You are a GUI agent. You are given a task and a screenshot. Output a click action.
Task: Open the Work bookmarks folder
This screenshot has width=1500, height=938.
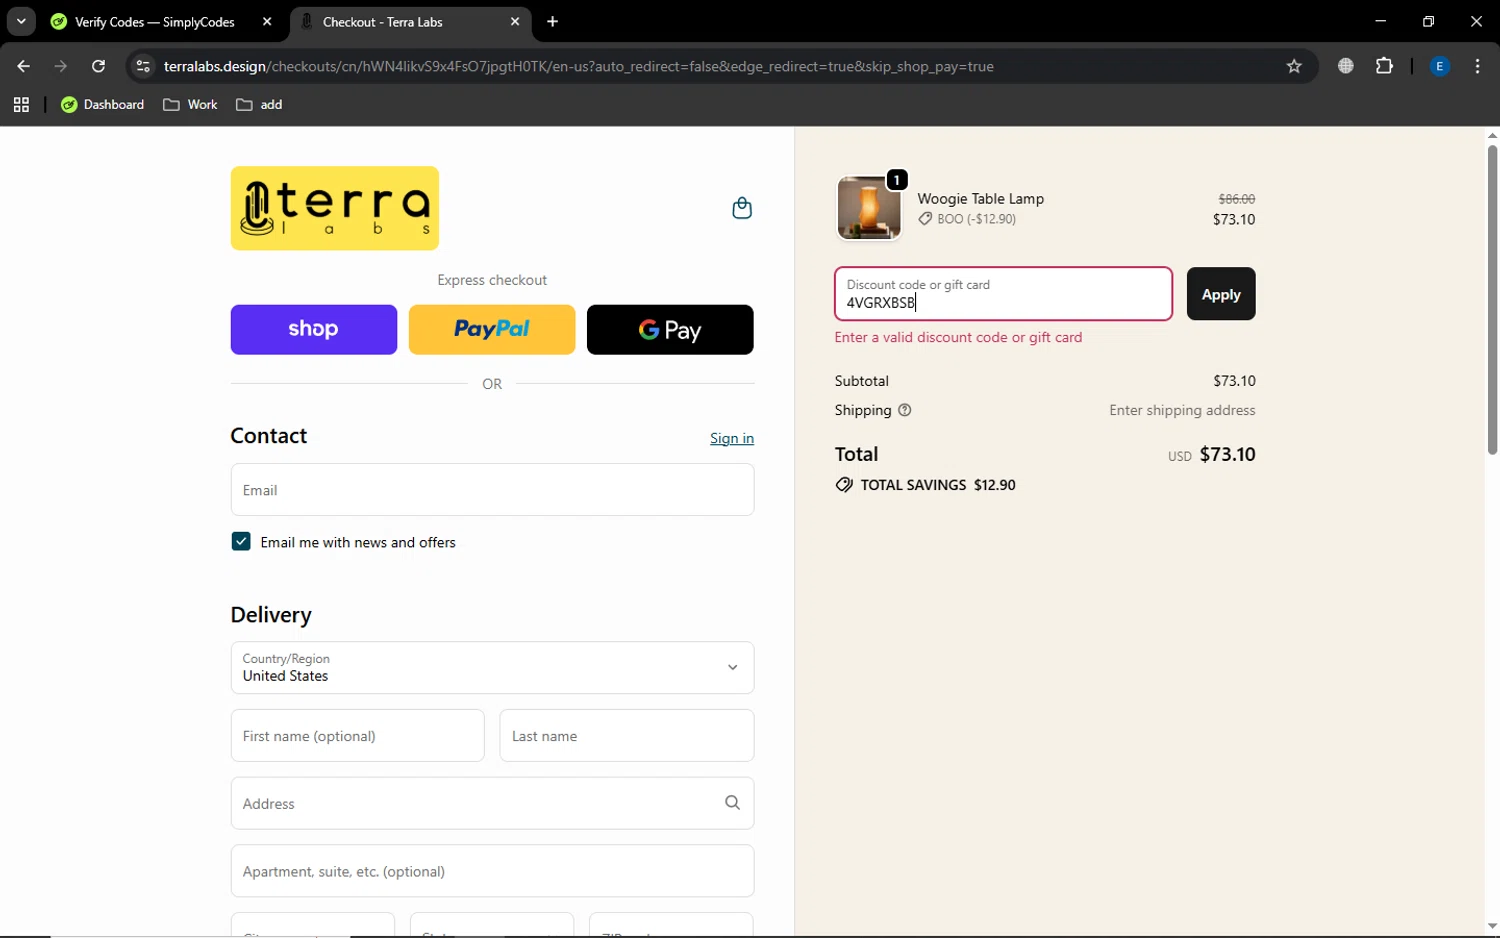190,104
